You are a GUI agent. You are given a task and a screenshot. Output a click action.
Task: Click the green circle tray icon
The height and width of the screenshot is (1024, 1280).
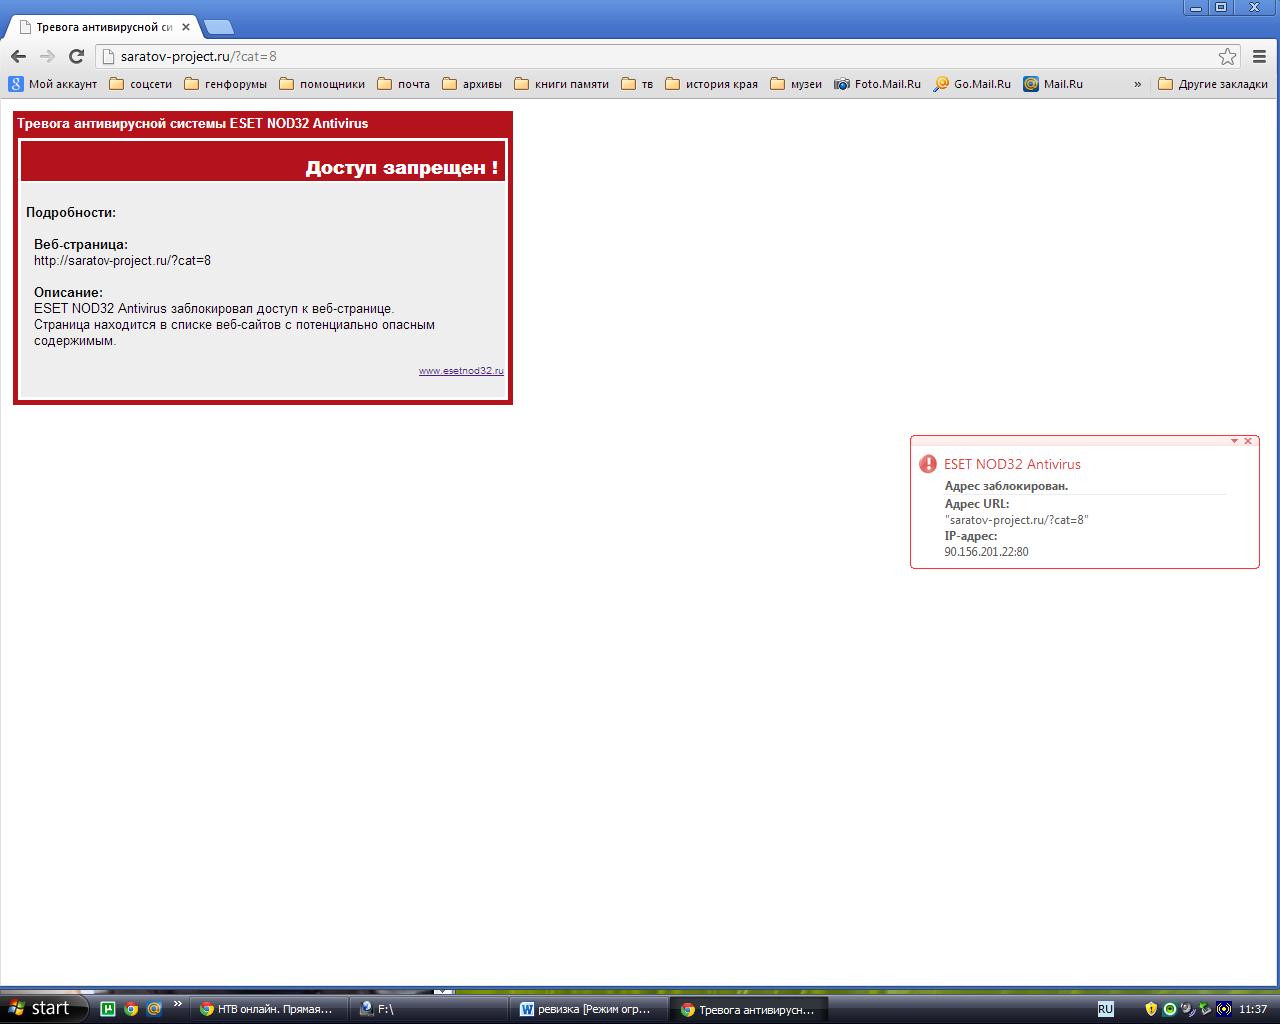click(x=1169, y=1009)
